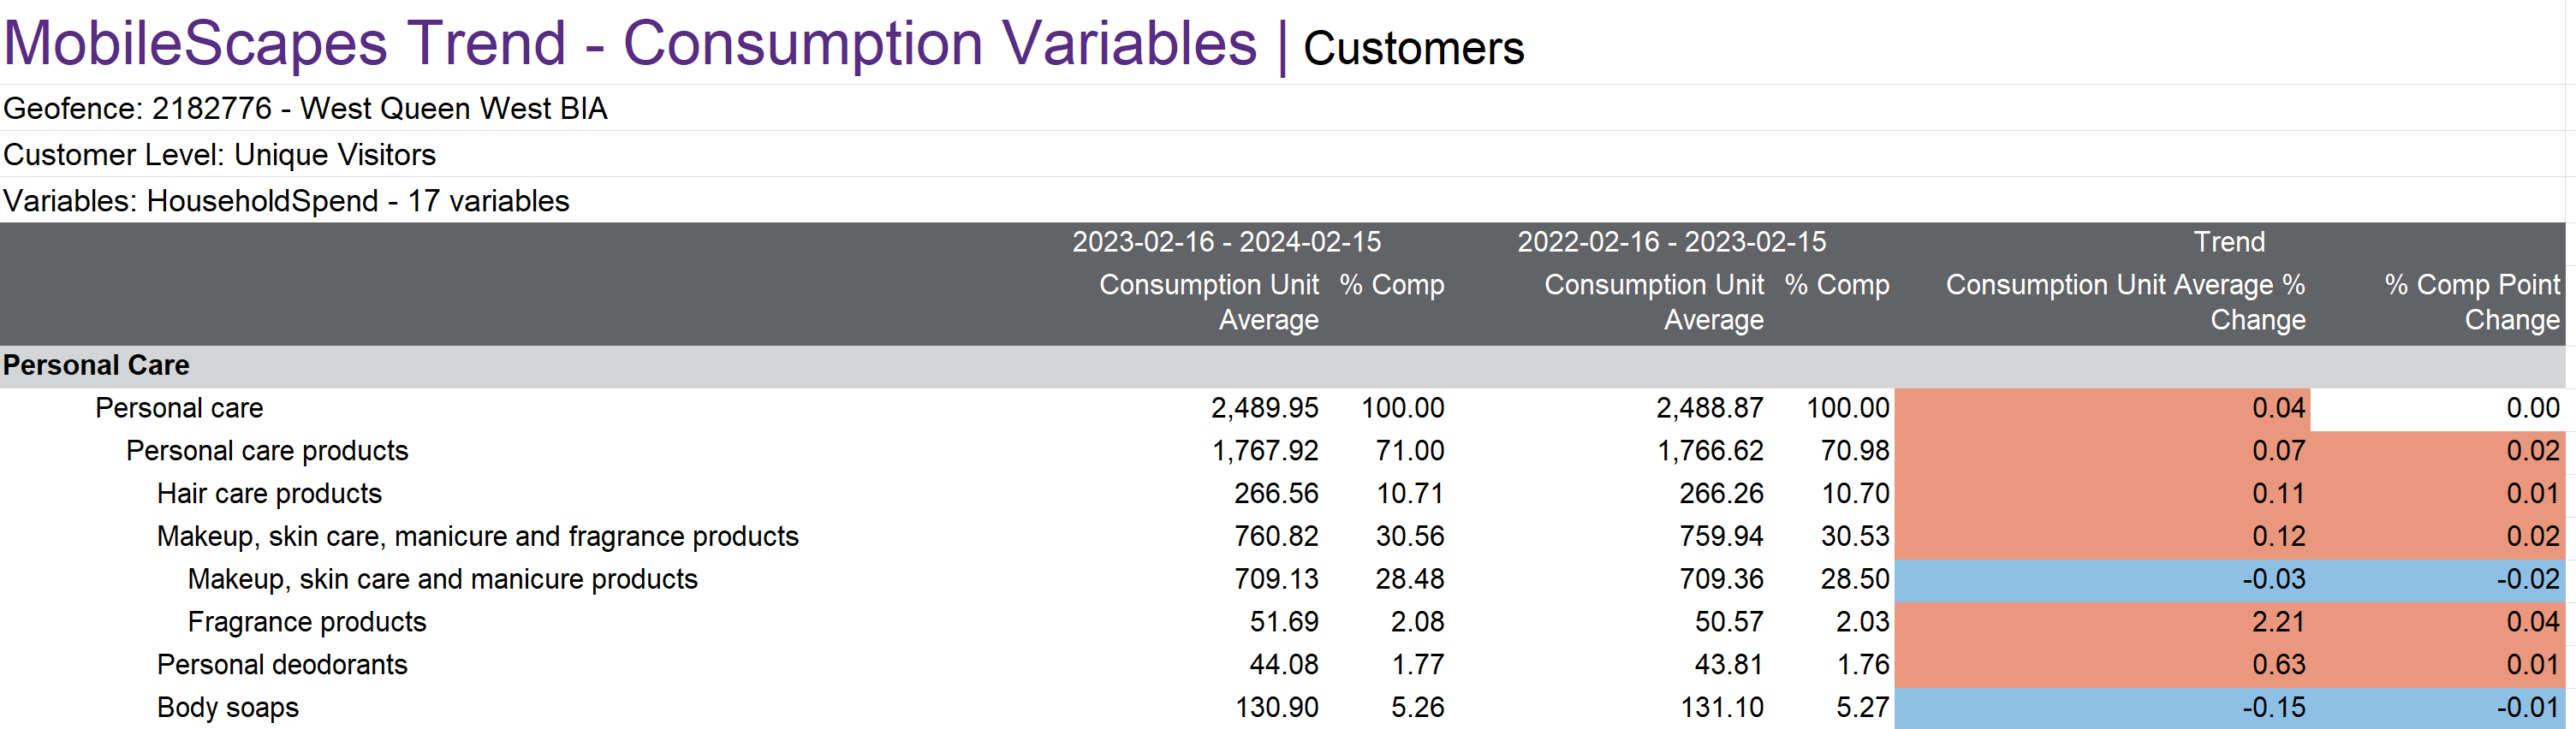Click the 2,489.95 consumption value

1264,408
